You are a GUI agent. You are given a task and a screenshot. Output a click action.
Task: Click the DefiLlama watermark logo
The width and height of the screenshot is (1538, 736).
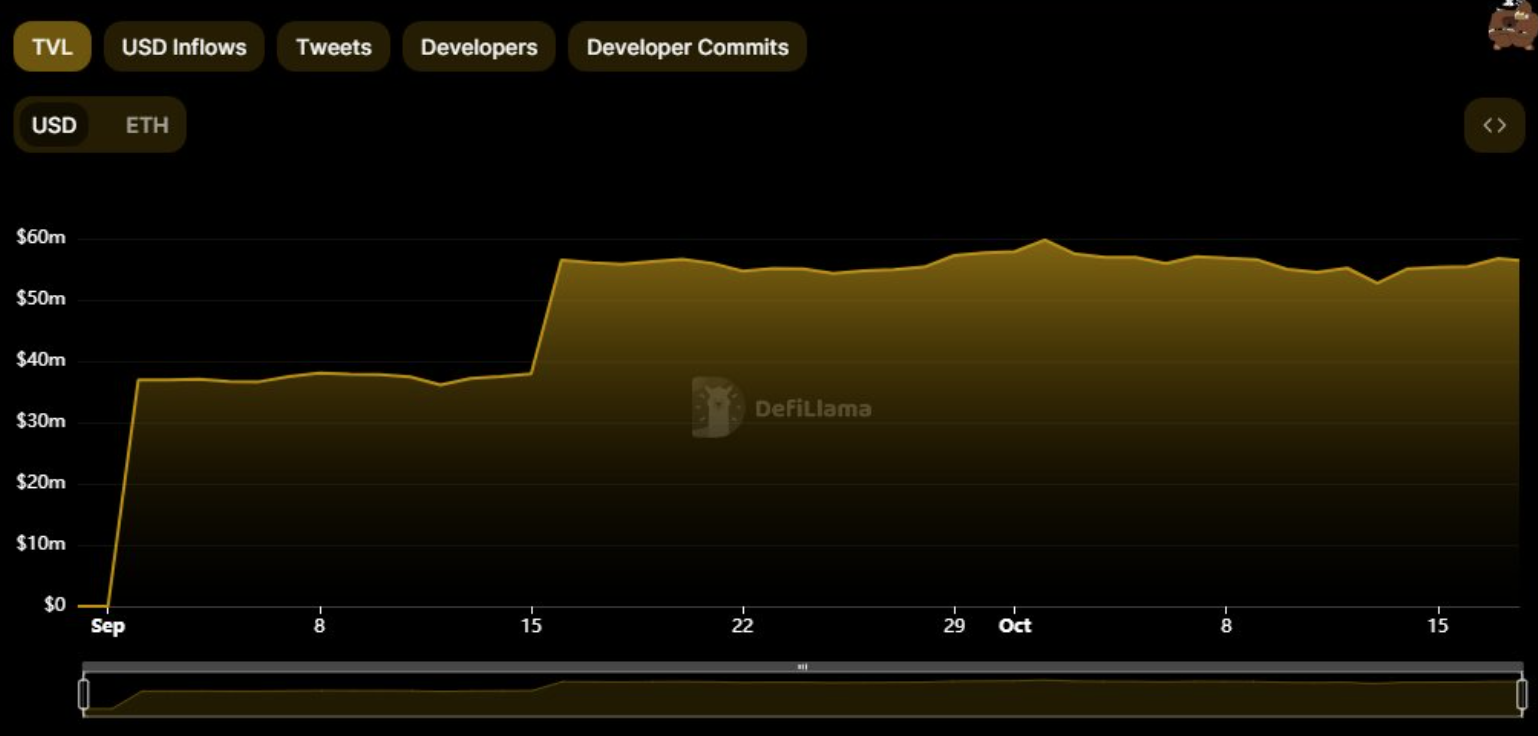click(x=781, y=408)
